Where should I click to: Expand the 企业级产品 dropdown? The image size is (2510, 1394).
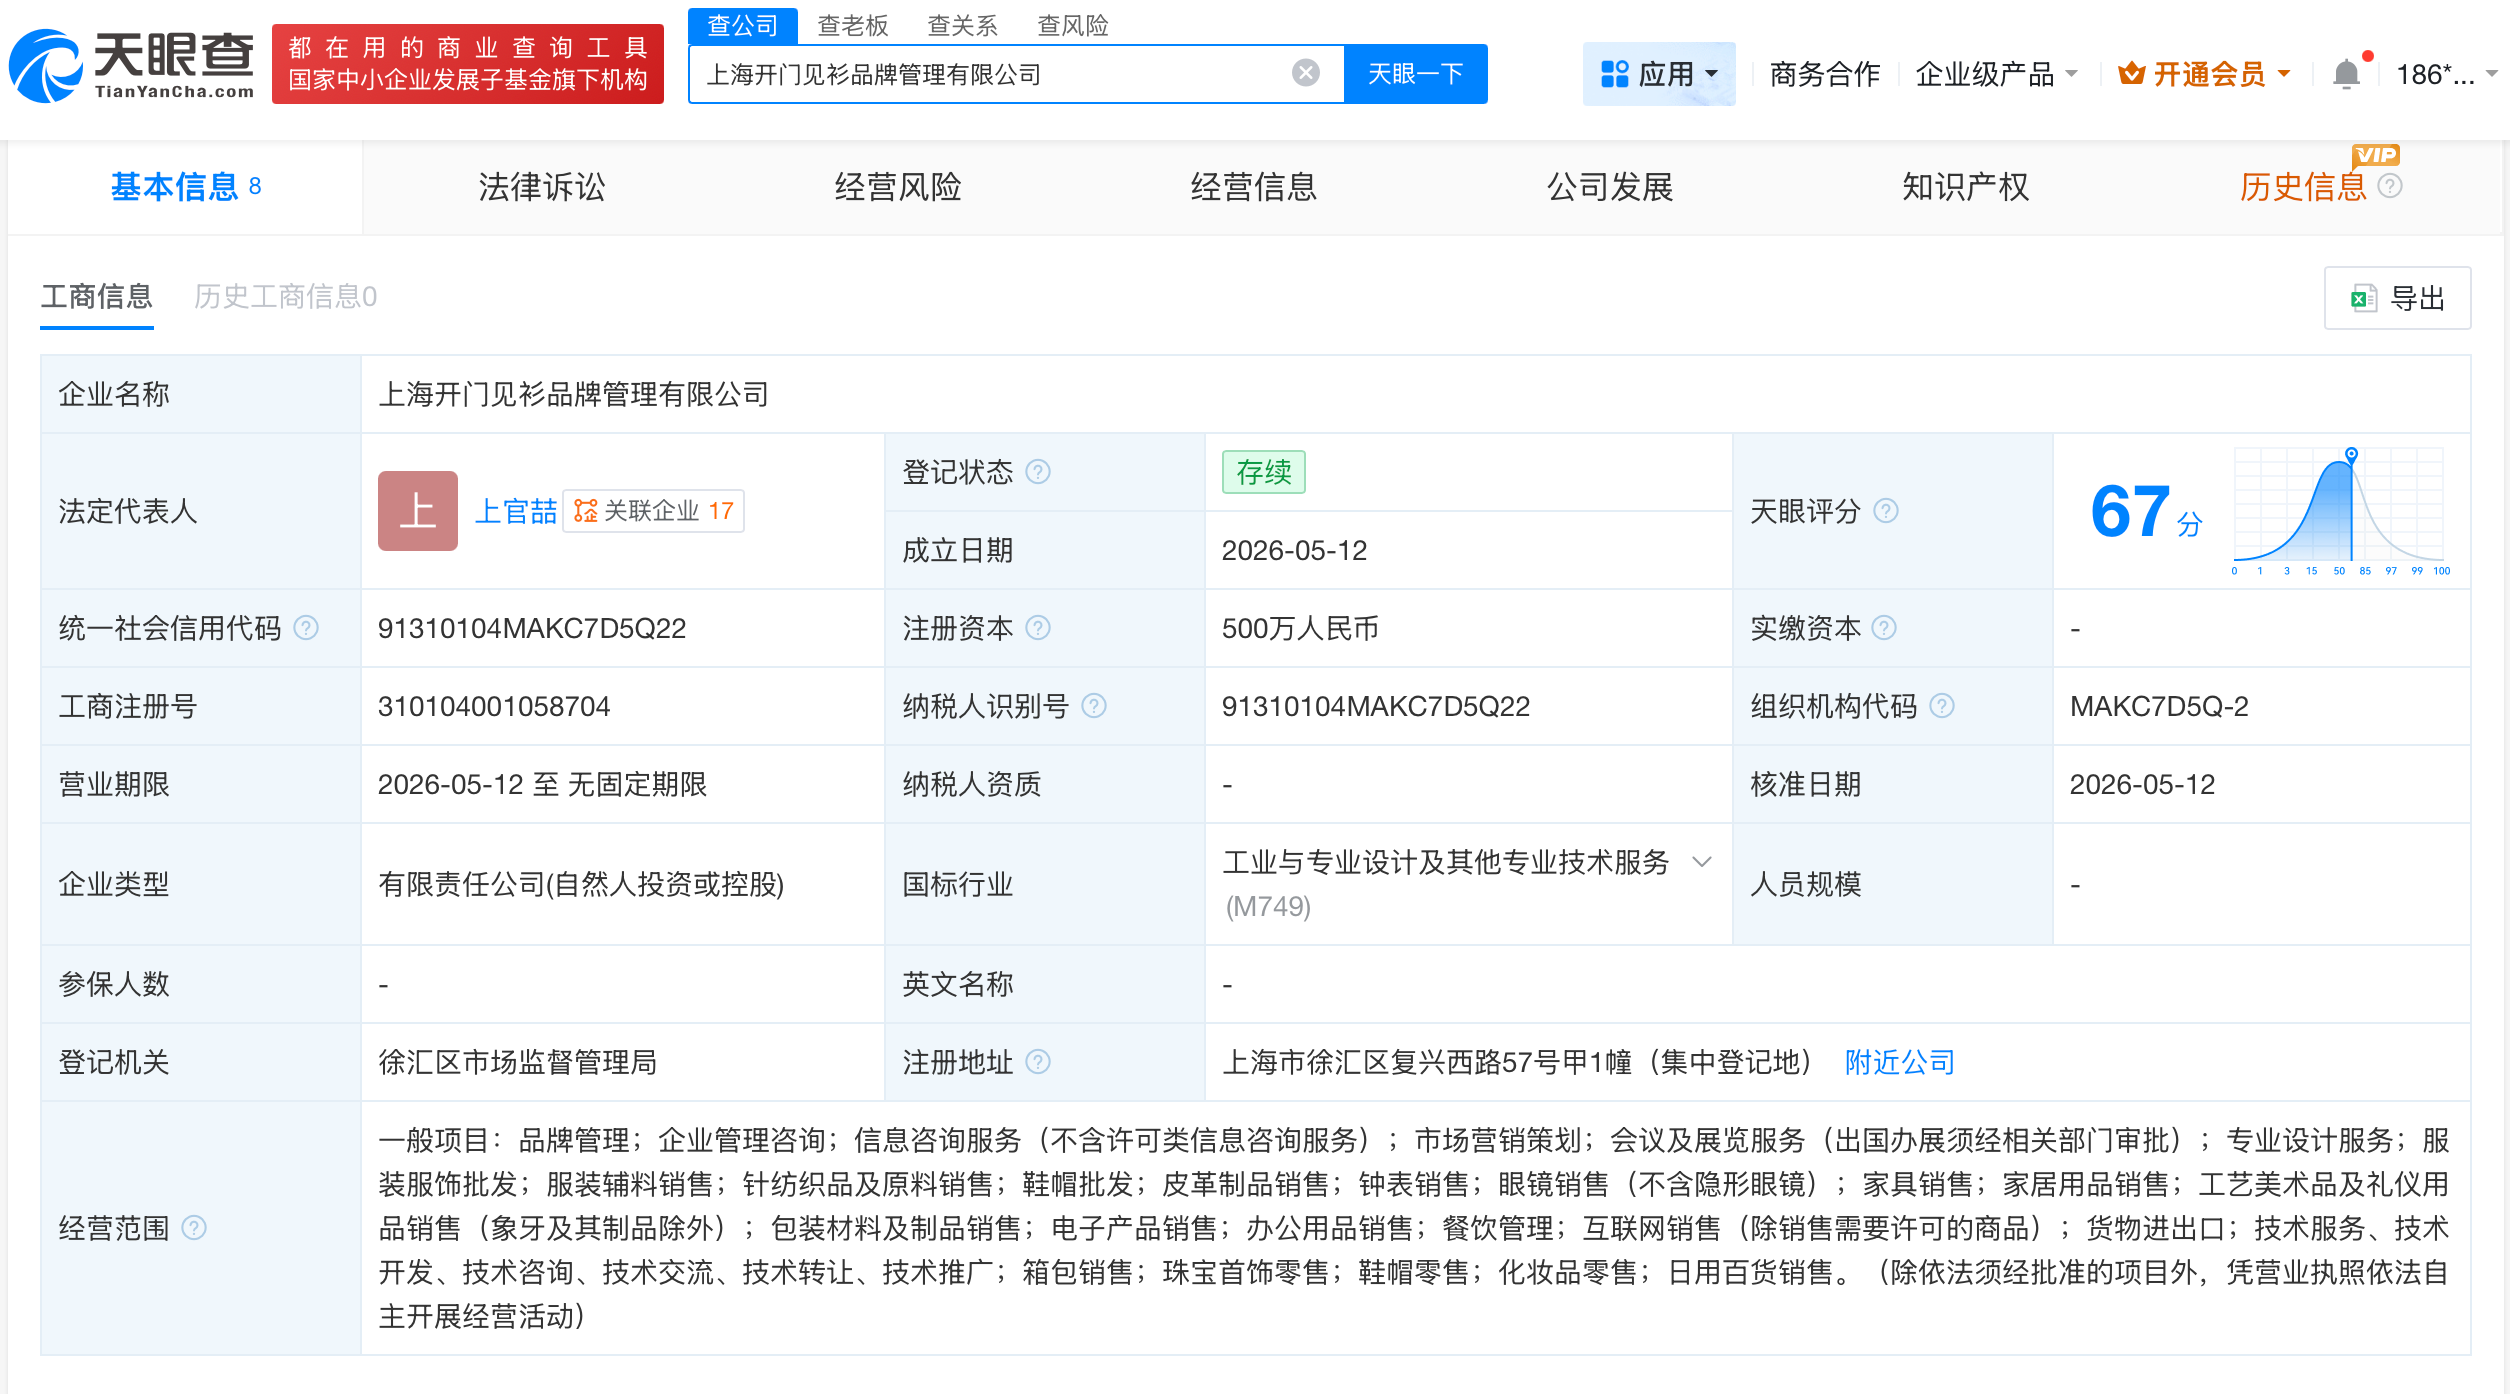click(x=1996, y=74)
